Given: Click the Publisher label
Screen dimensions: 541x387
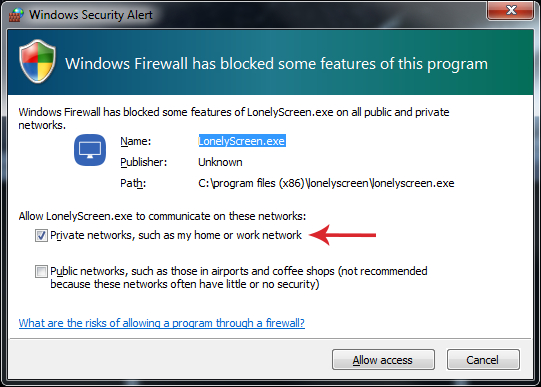Looking at the screenshot, I should click(144, 162).
